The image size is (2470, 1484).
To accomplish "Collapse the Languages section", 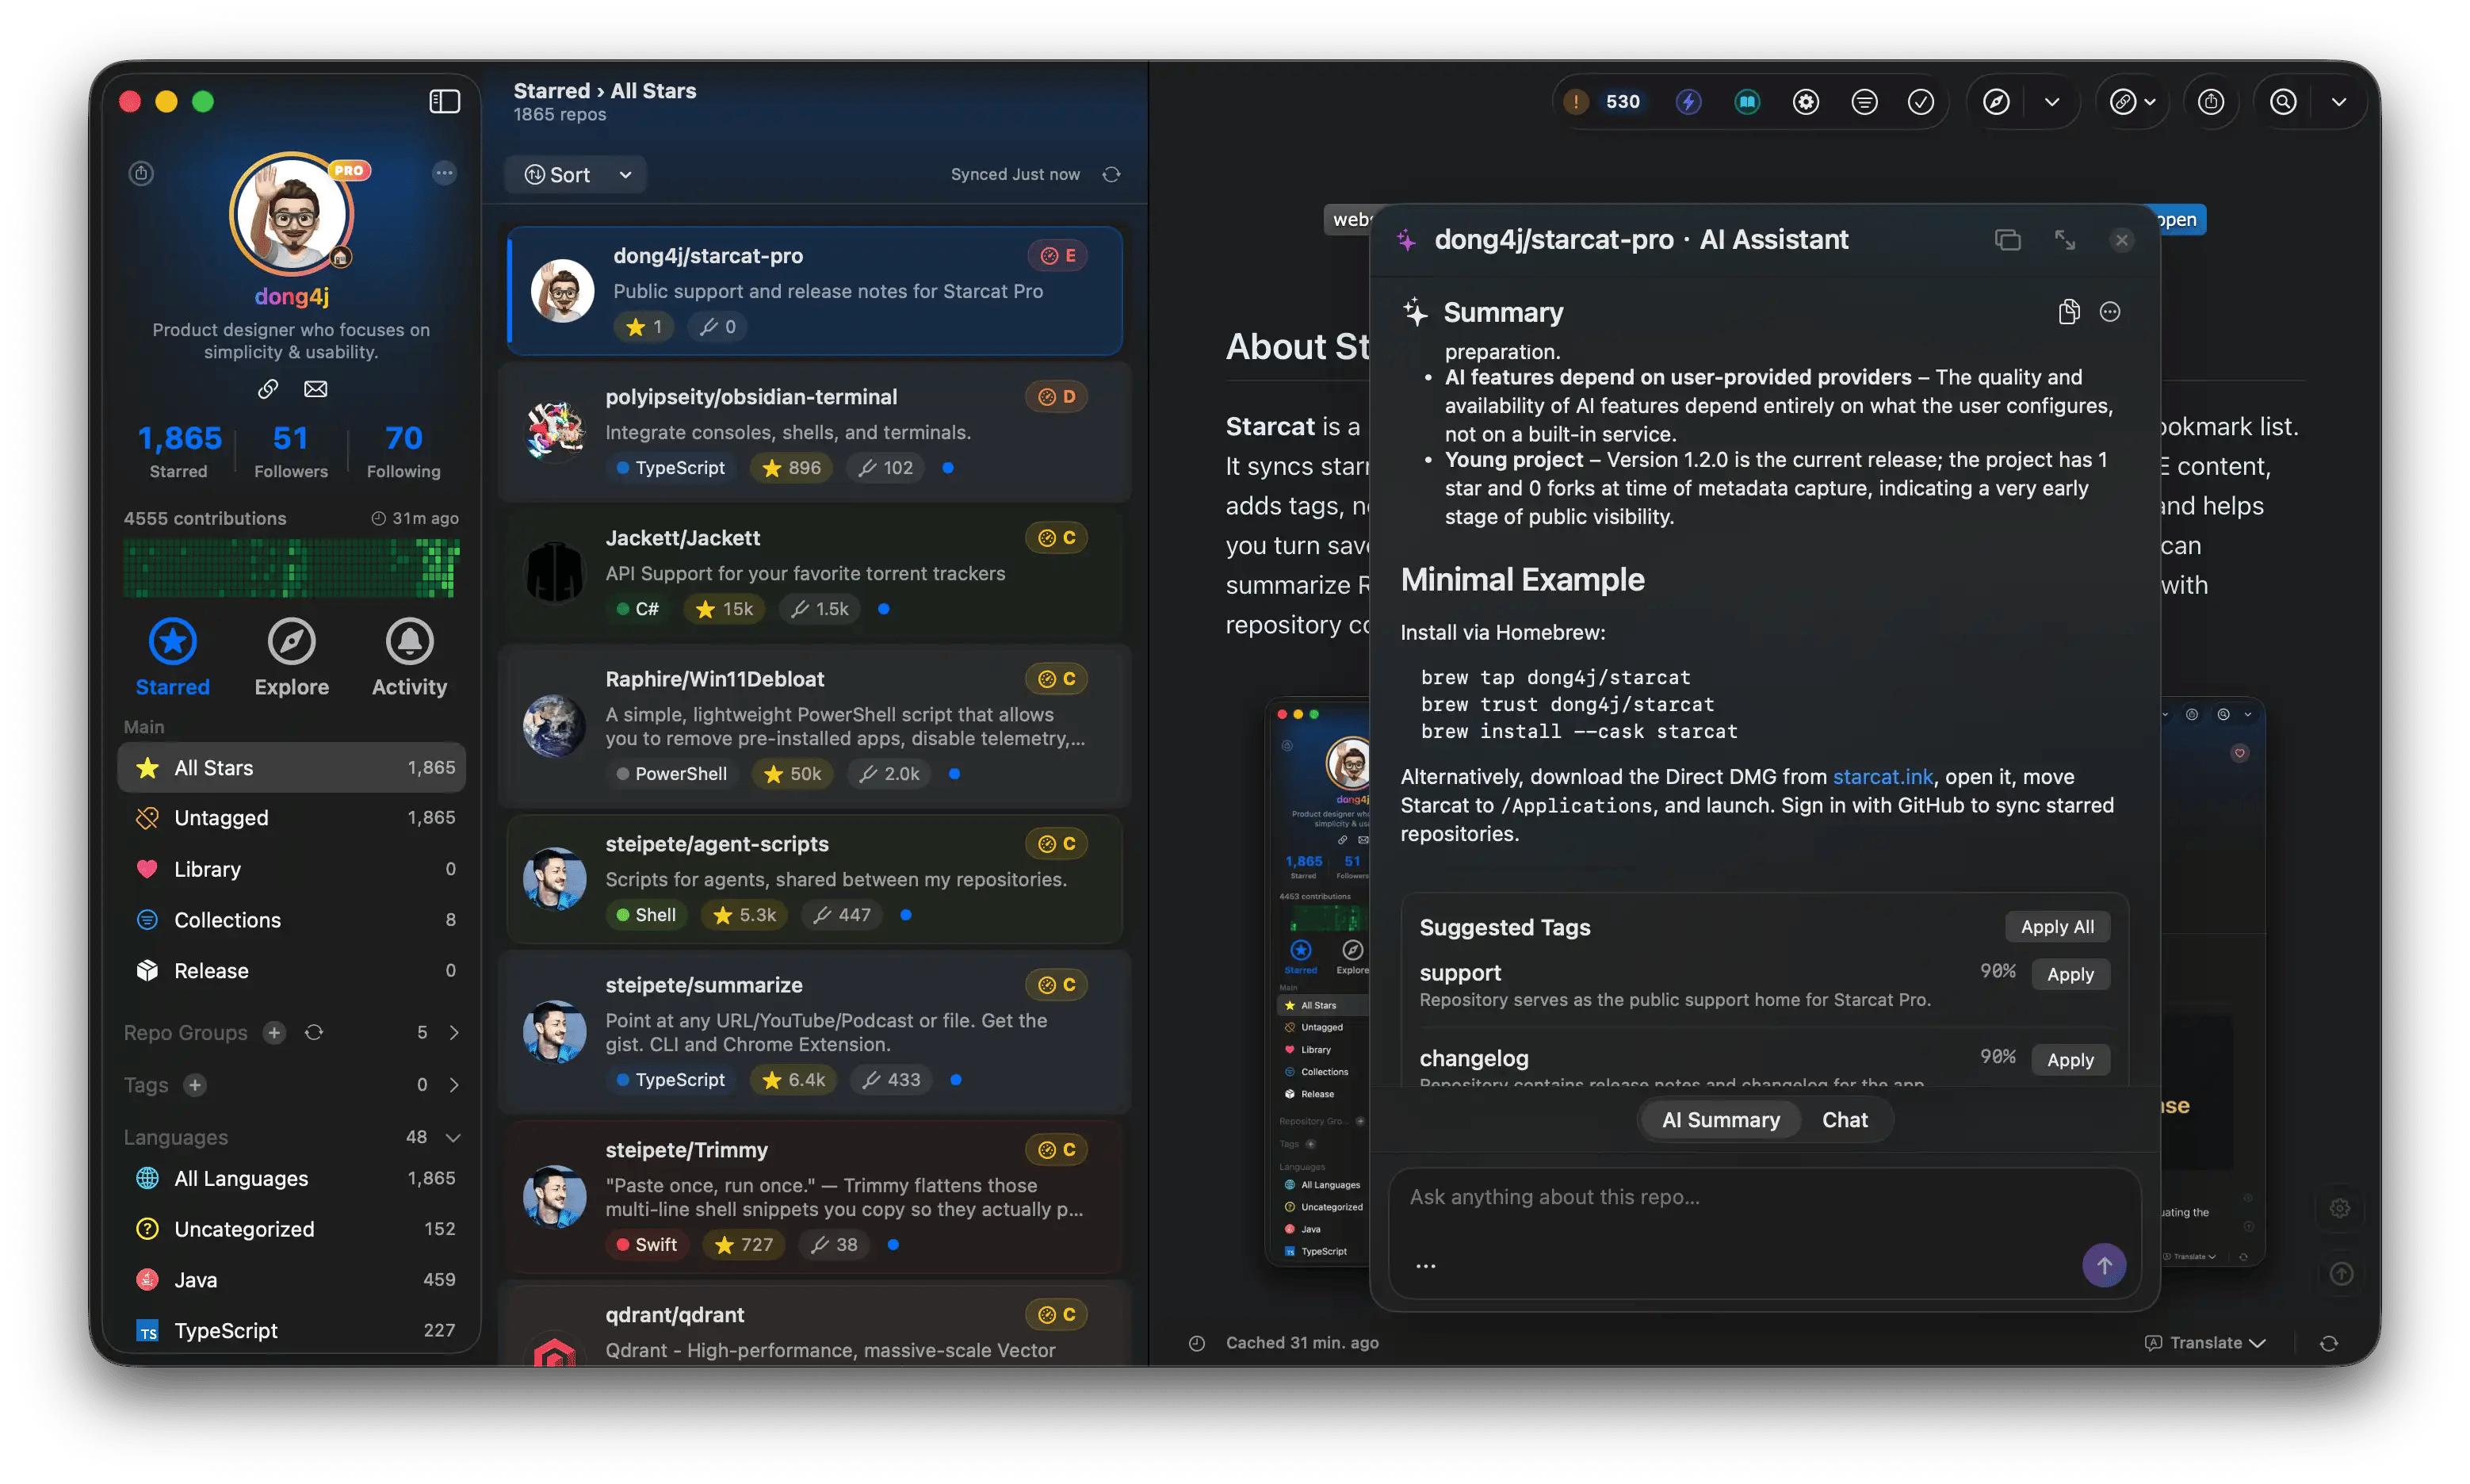I will [453, 1137].
